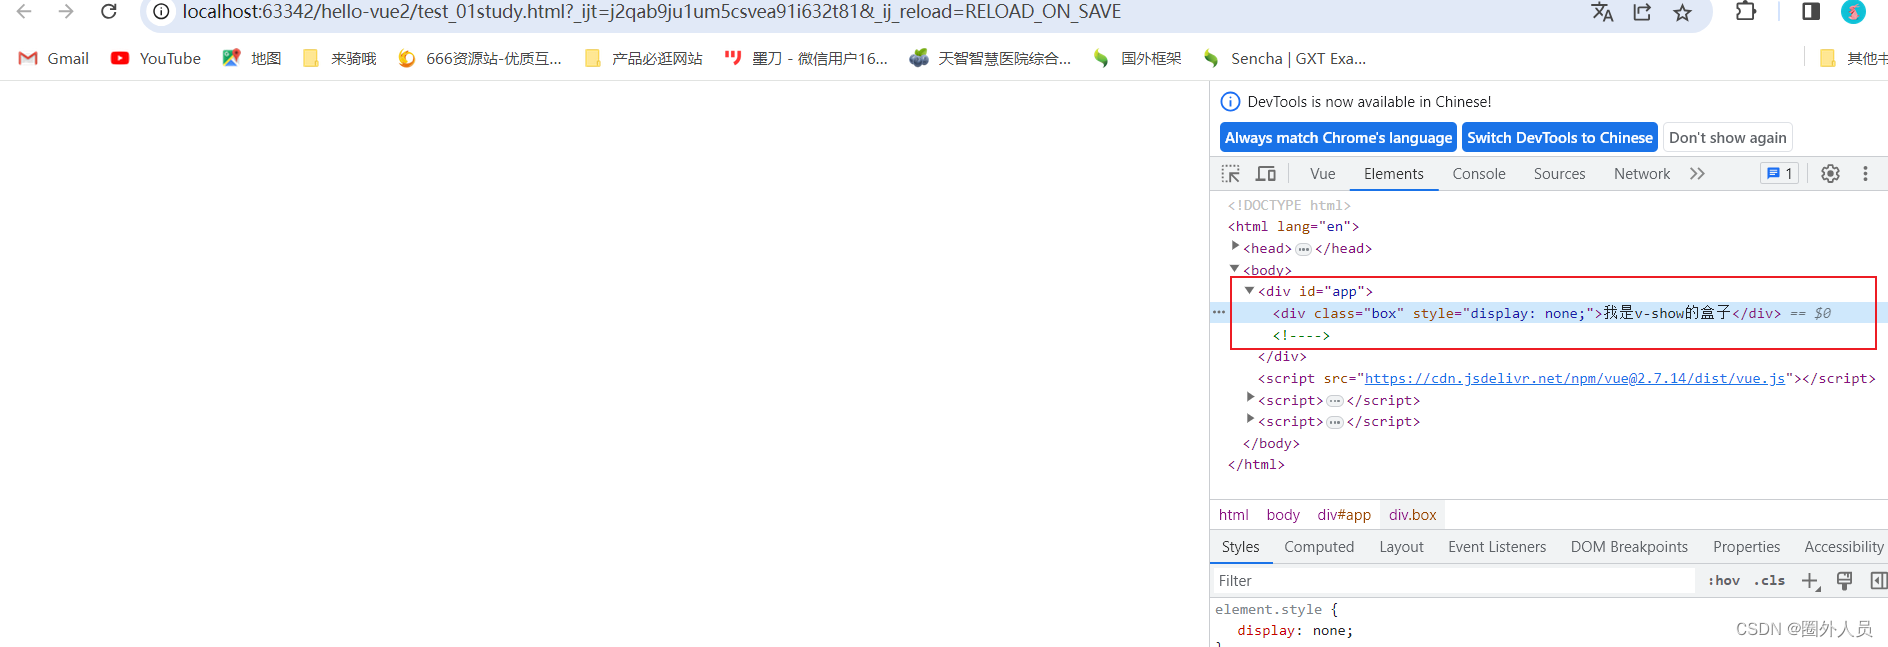Open 产品必逛网站 bookmark folder
The image size is (1888, 647).
[x=644, y=58]
